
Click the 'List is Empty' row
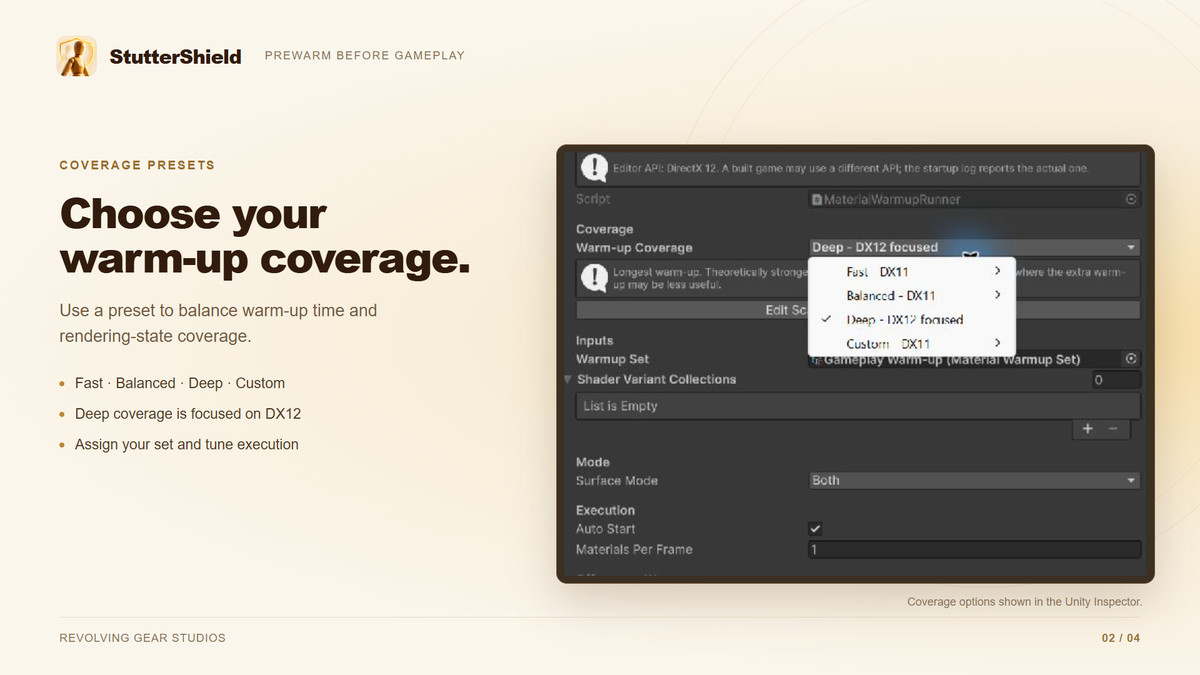[x=858, y=406]
